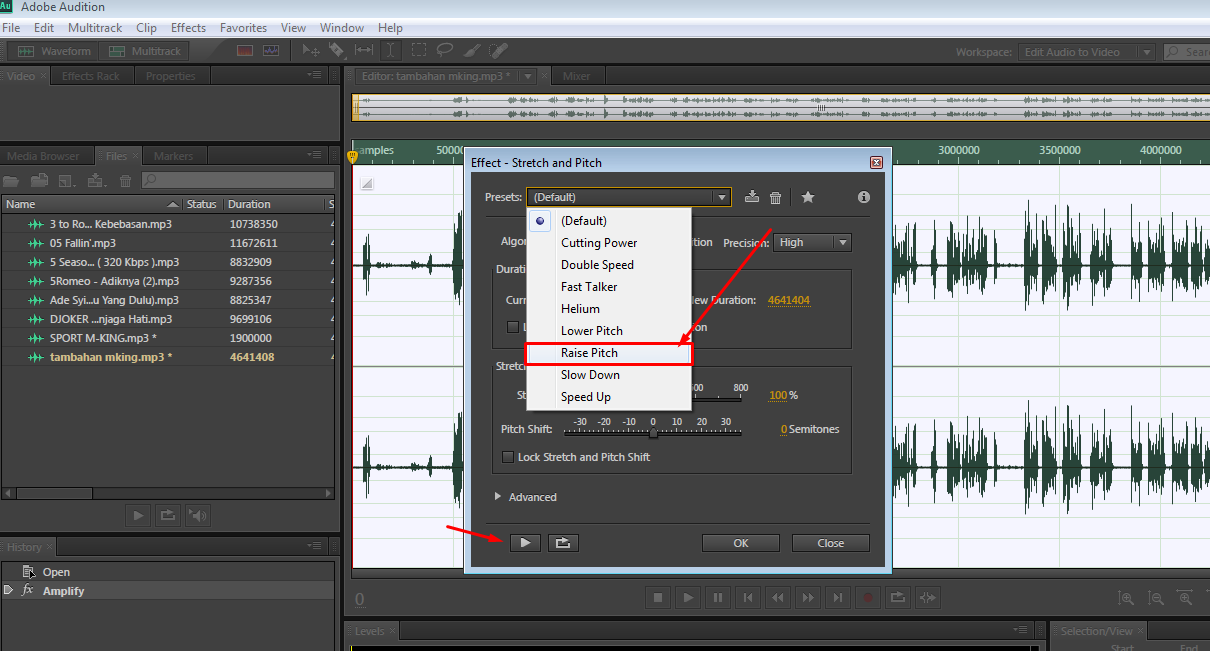Zoom out amplitude icon
Image resolution: width=1210 pixels, height=651 pixels.
(x=1156, y=598)
